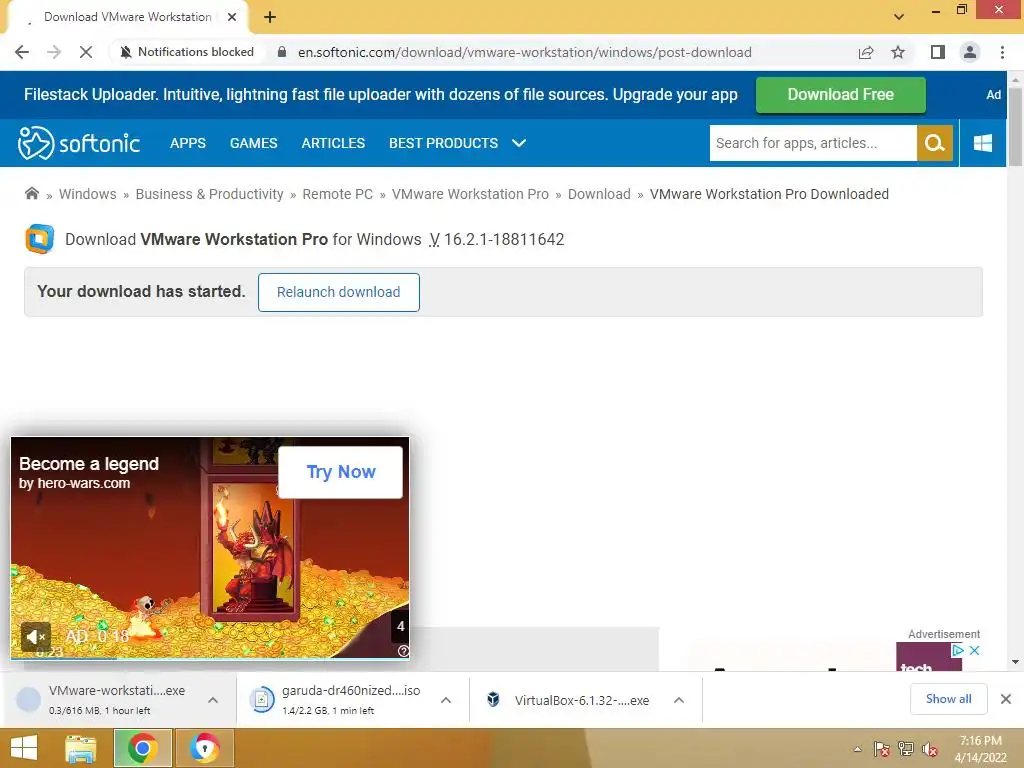
Task: Close the downloads bar
Action: [1006, 699]
